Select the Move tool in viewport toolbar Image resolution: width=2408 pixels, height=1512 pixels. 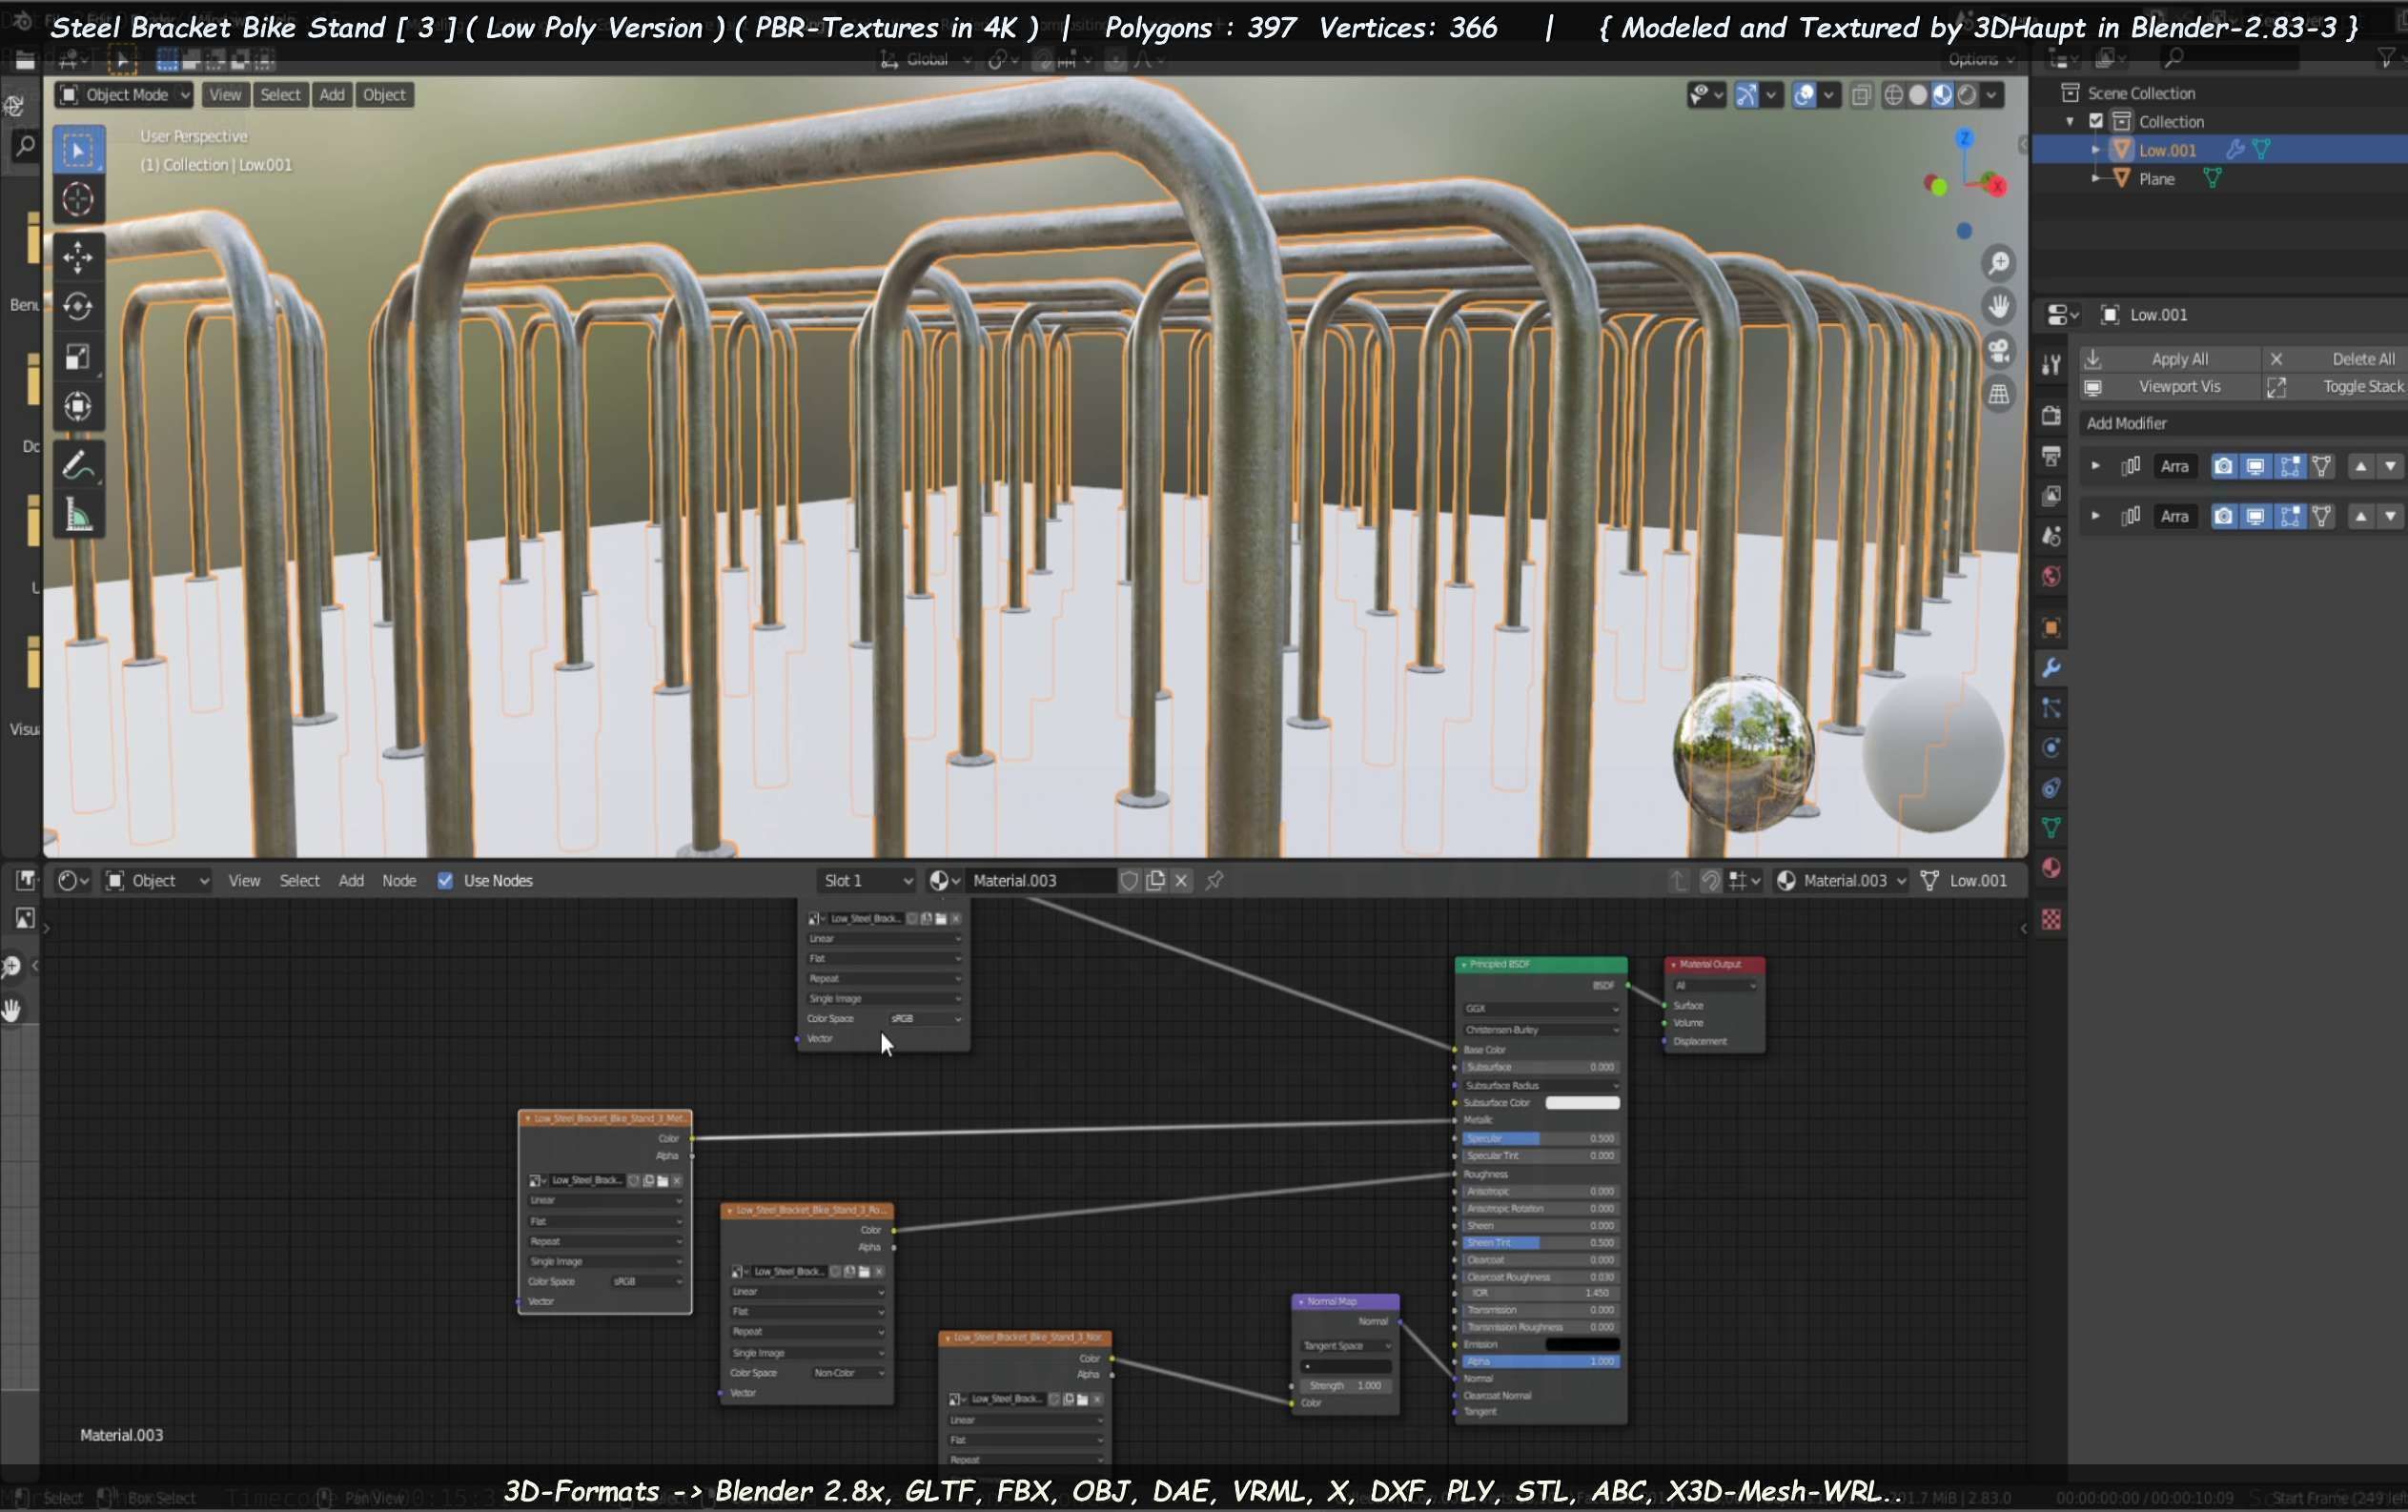coord(78,257)
